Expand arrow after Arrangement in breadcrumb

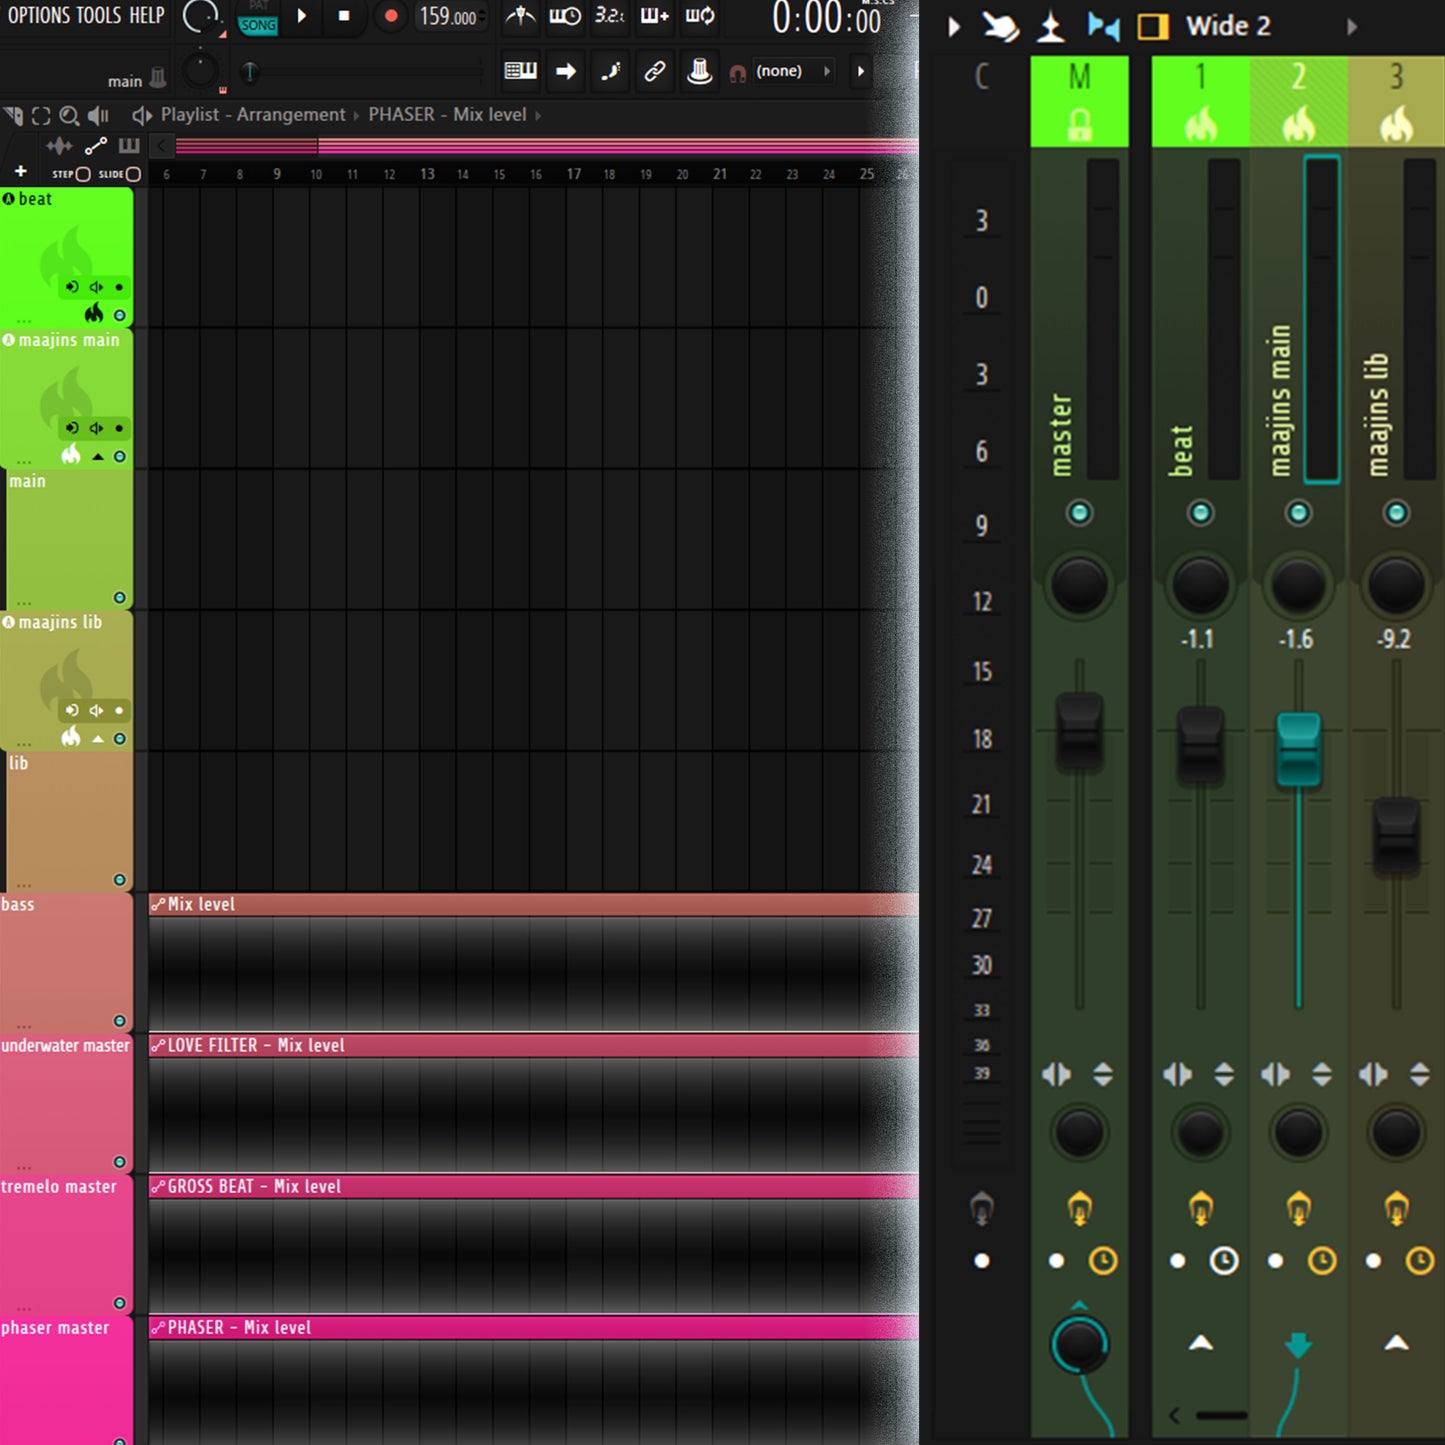click(x=355, y=115)
